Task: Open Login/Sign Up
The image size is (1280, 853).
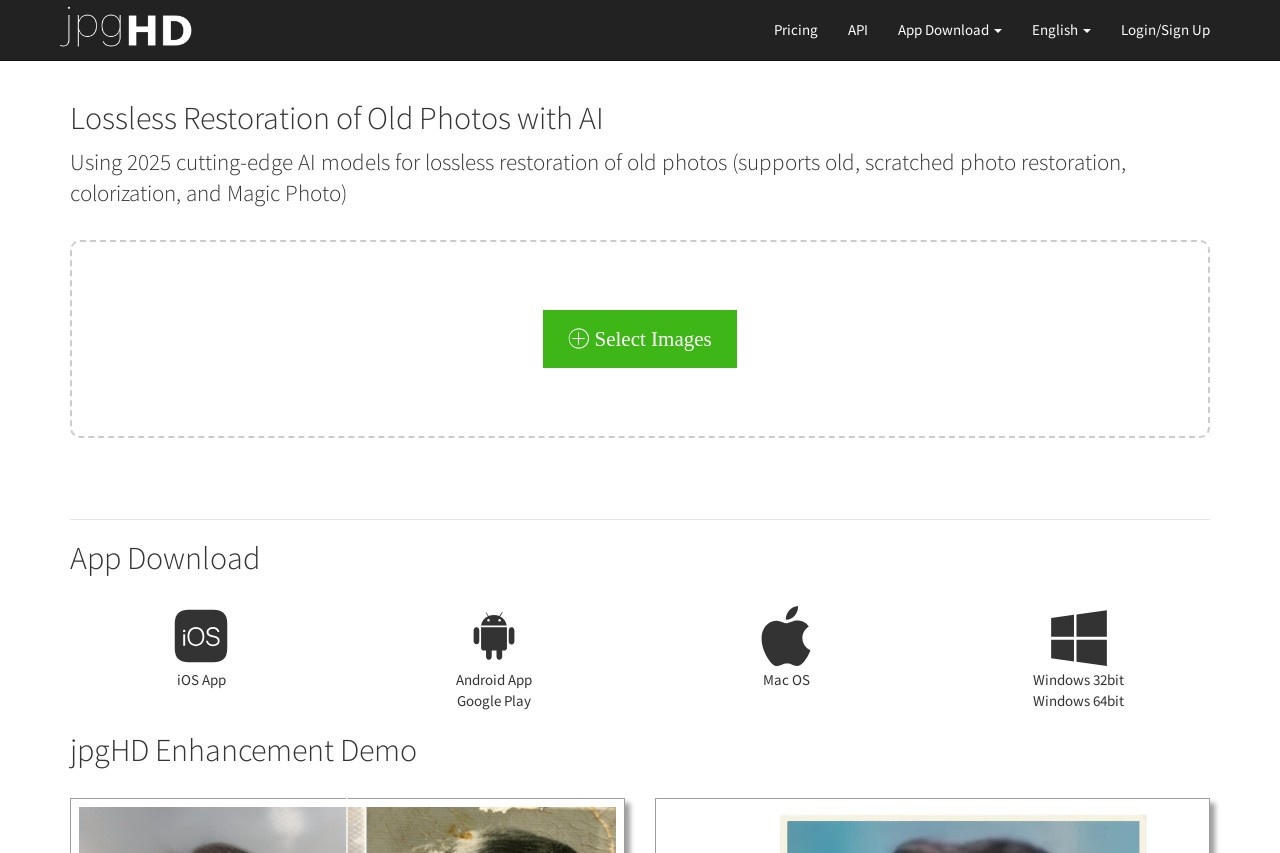Action: [x=1165, y=30]
